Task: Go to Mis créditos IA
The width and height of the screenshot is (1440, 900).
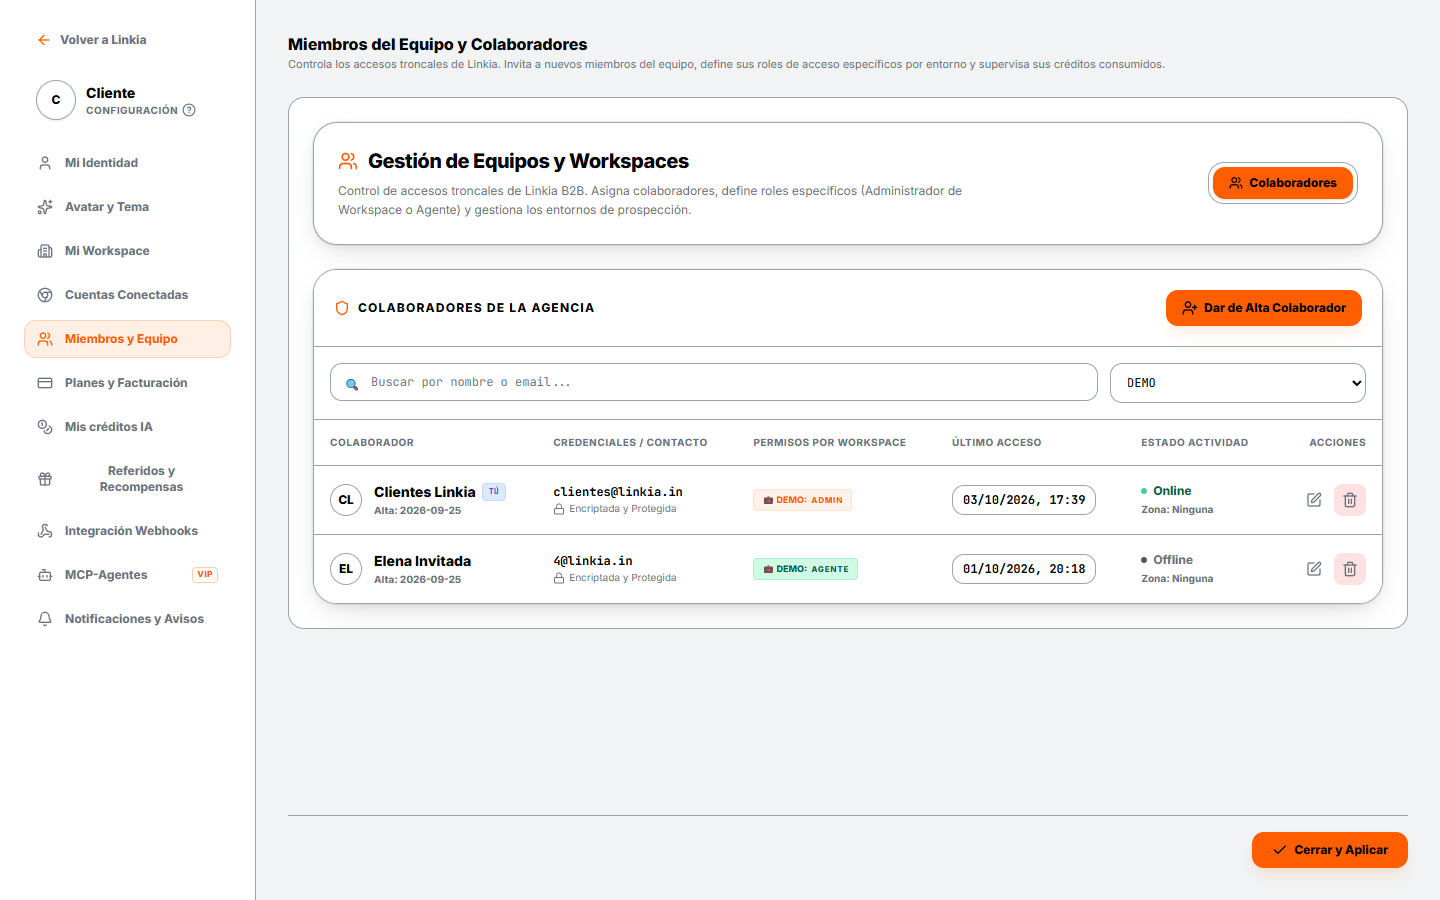Action: pos(127,427)
